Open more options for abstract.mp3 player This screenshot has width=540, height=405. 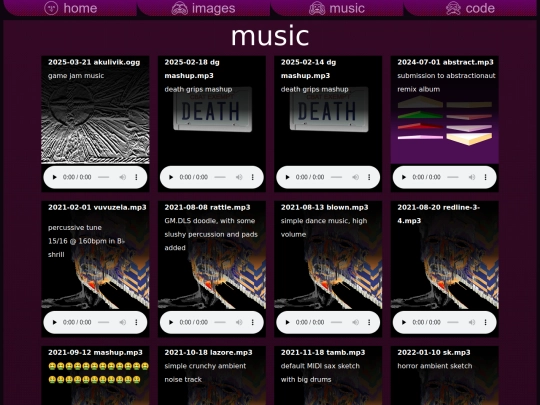click(x=486, y=177)
